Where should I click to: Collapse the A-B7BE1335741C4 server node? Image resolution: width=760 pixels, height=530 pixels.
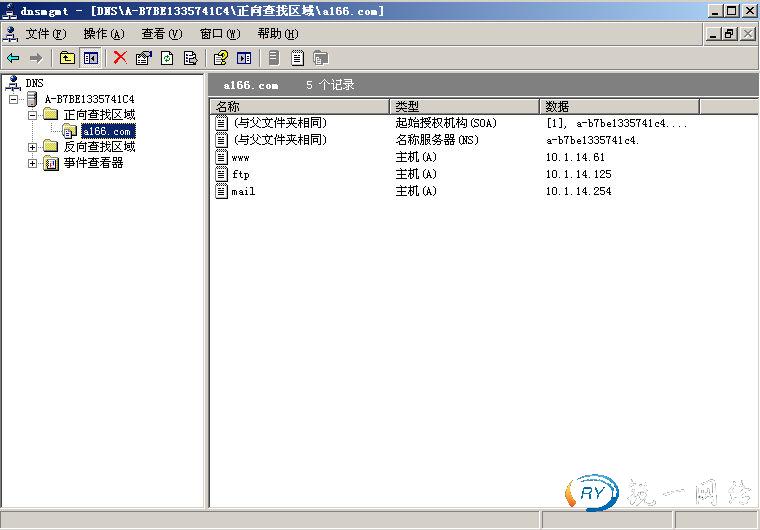(14, 99)
